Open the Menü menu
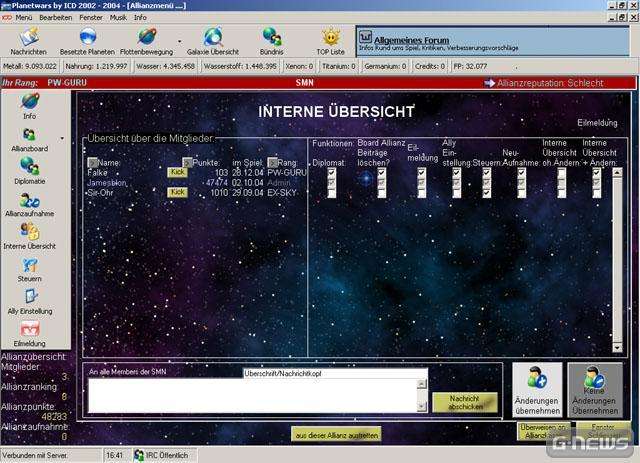 pyautogui.click(x=24, y=18)
